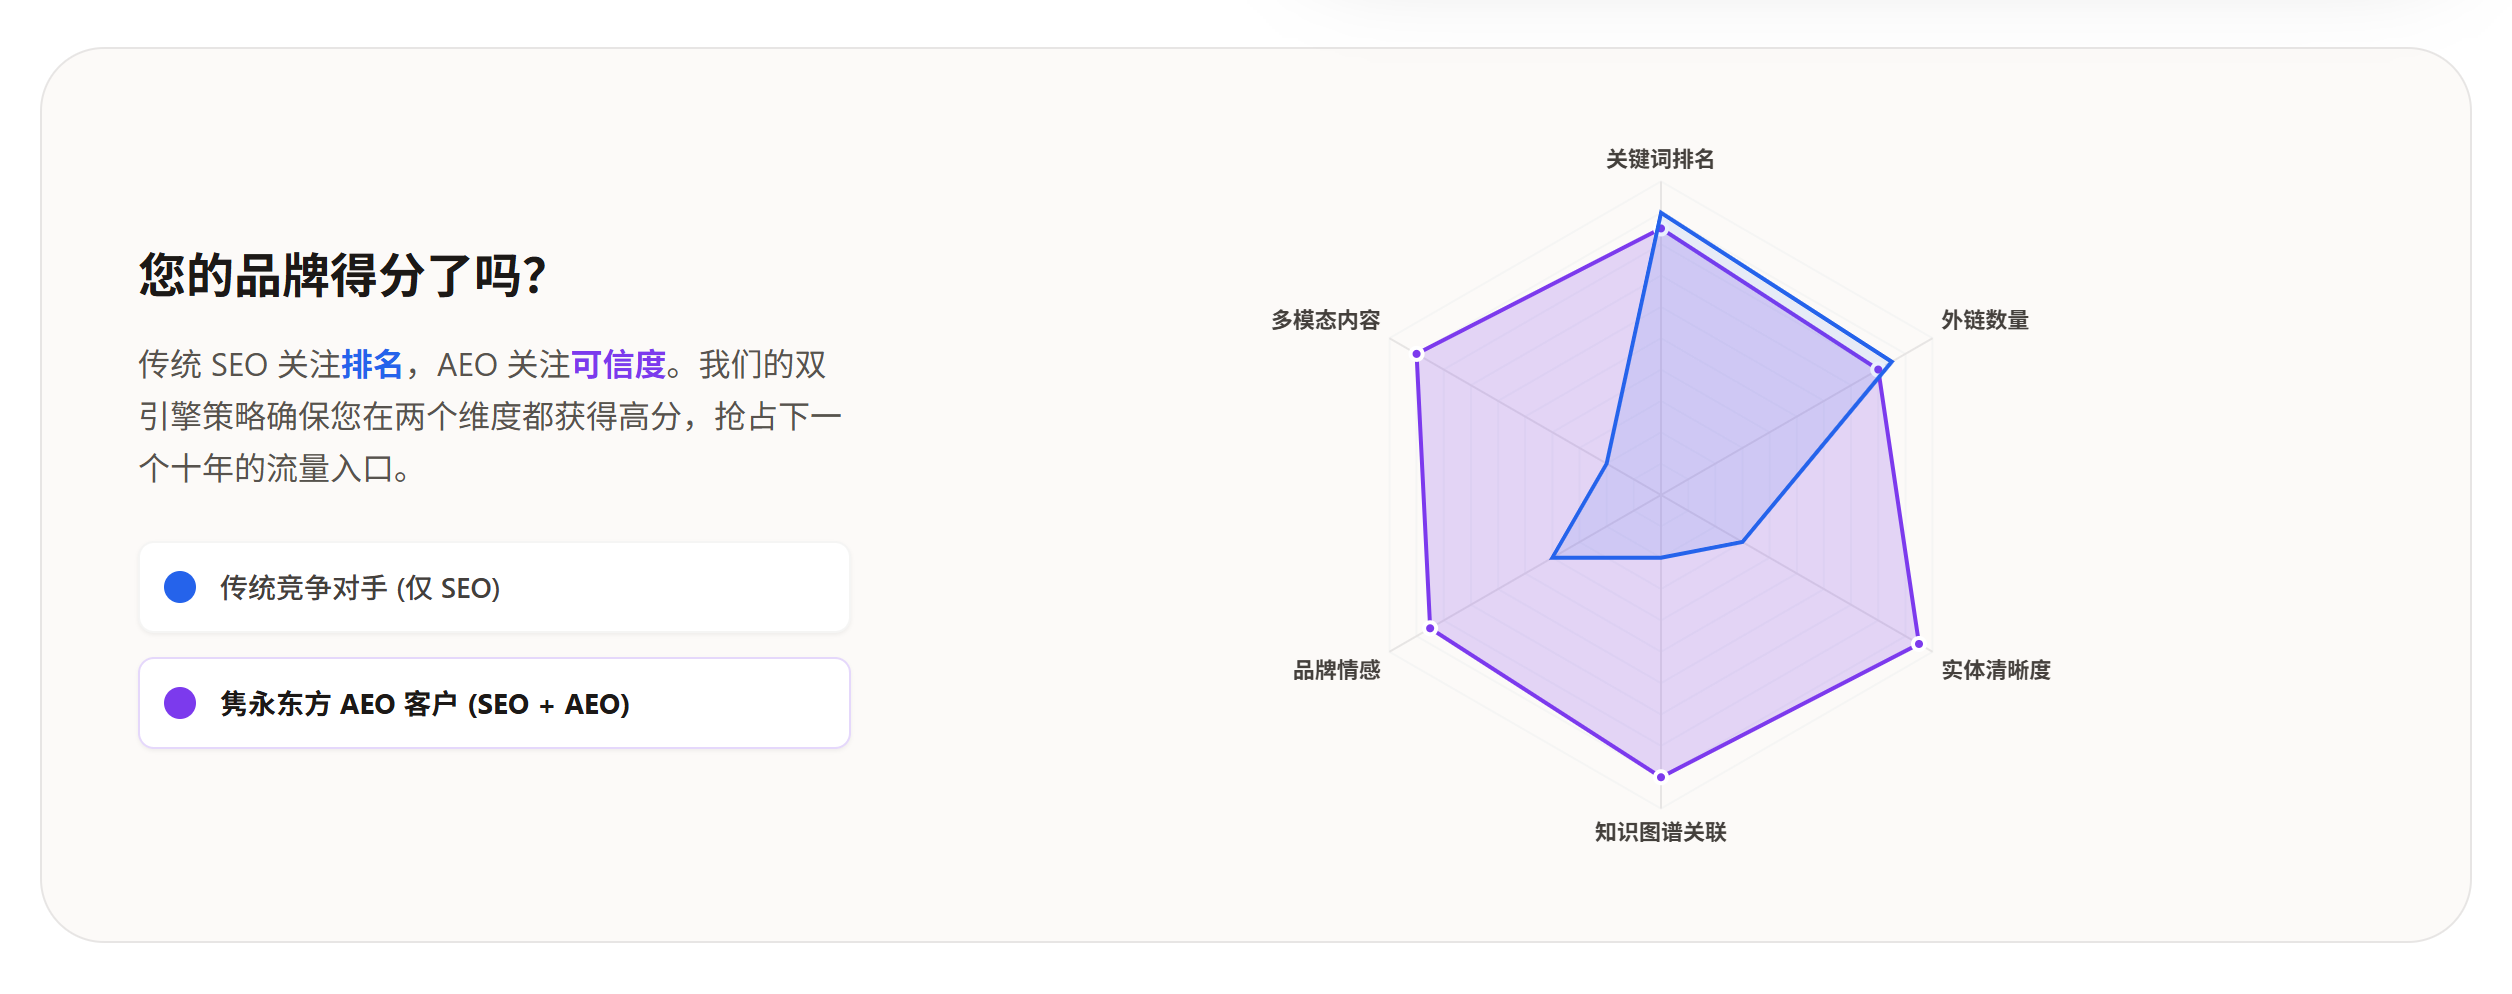
Task: Click the purple legend dot for 隽永东方
Action: point(180,703)
